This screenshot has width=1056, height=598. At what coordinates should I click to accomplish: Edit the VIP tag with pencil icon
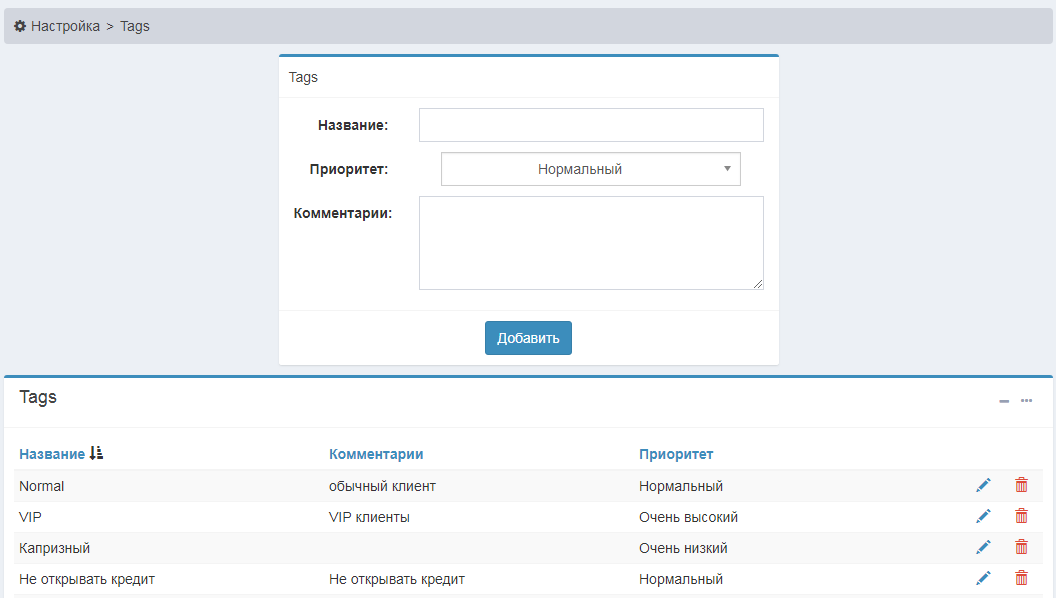[x=983, y=516]
